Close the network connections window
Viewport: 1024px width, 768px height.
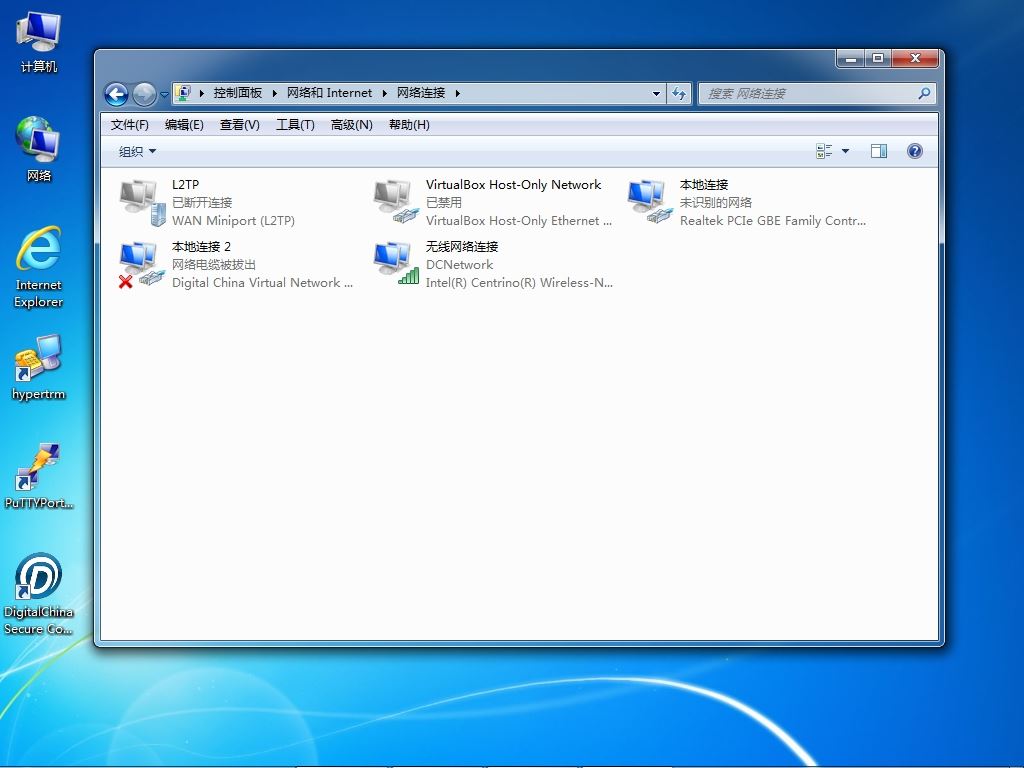(x=916, y=59)
